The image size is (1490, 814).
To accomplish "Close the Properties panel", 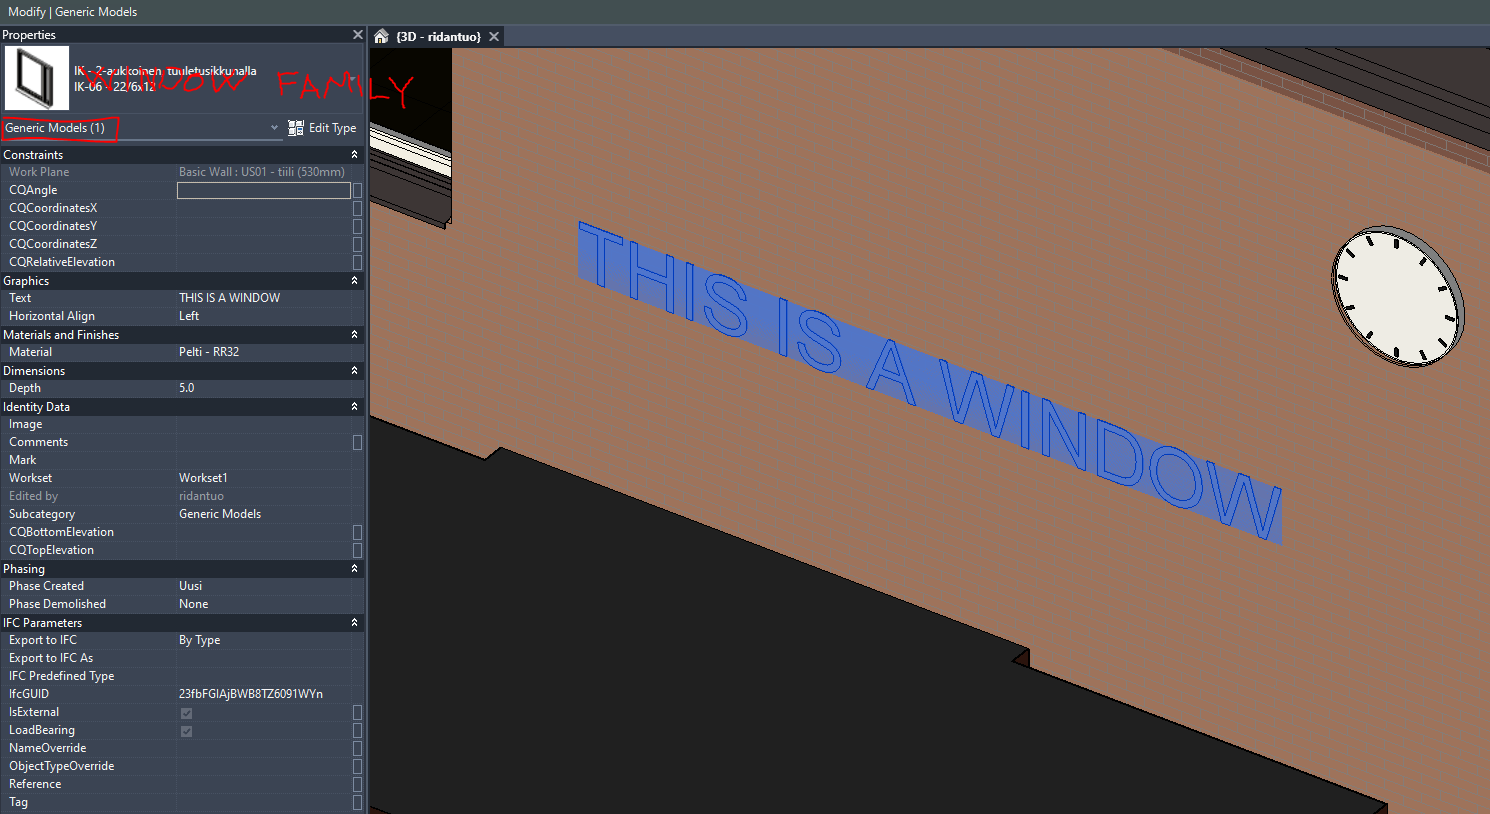I will [x=357, y=35].
